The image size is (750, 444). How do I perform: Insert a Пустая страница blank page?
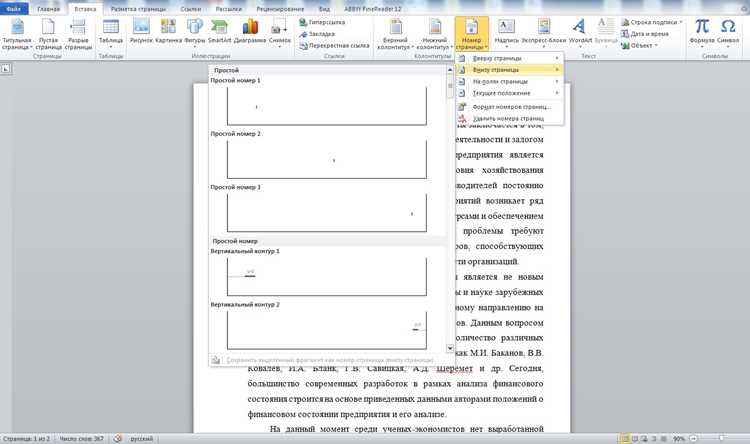point(48,34)
